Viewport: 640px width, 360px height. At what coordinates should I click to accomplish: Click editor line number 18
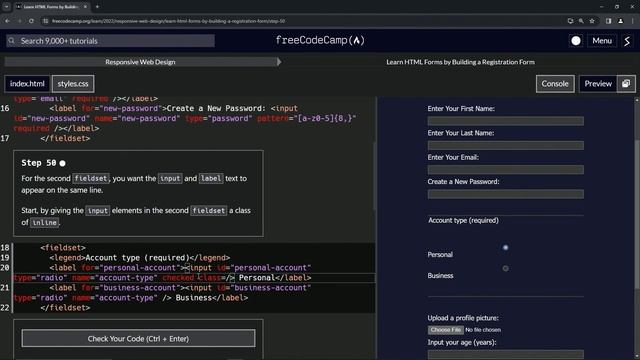5,248
